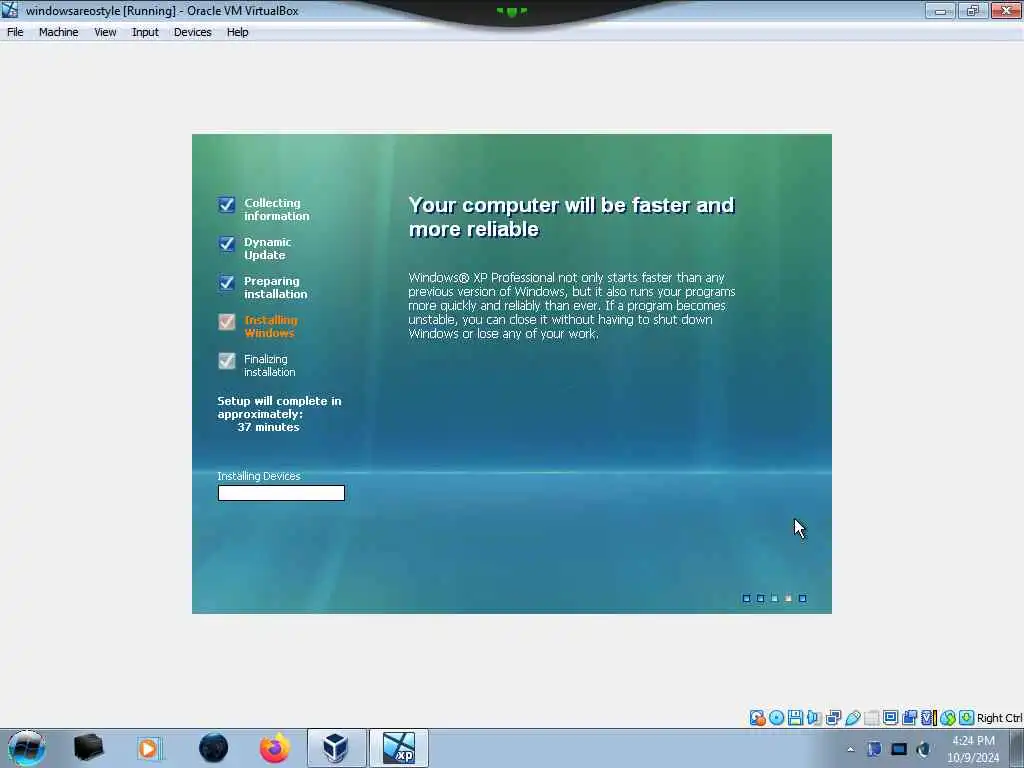The height and width of the screenshot is (768, 1024).
Task: Open the black box app in taskbar
Action: (x=88, y=748)
